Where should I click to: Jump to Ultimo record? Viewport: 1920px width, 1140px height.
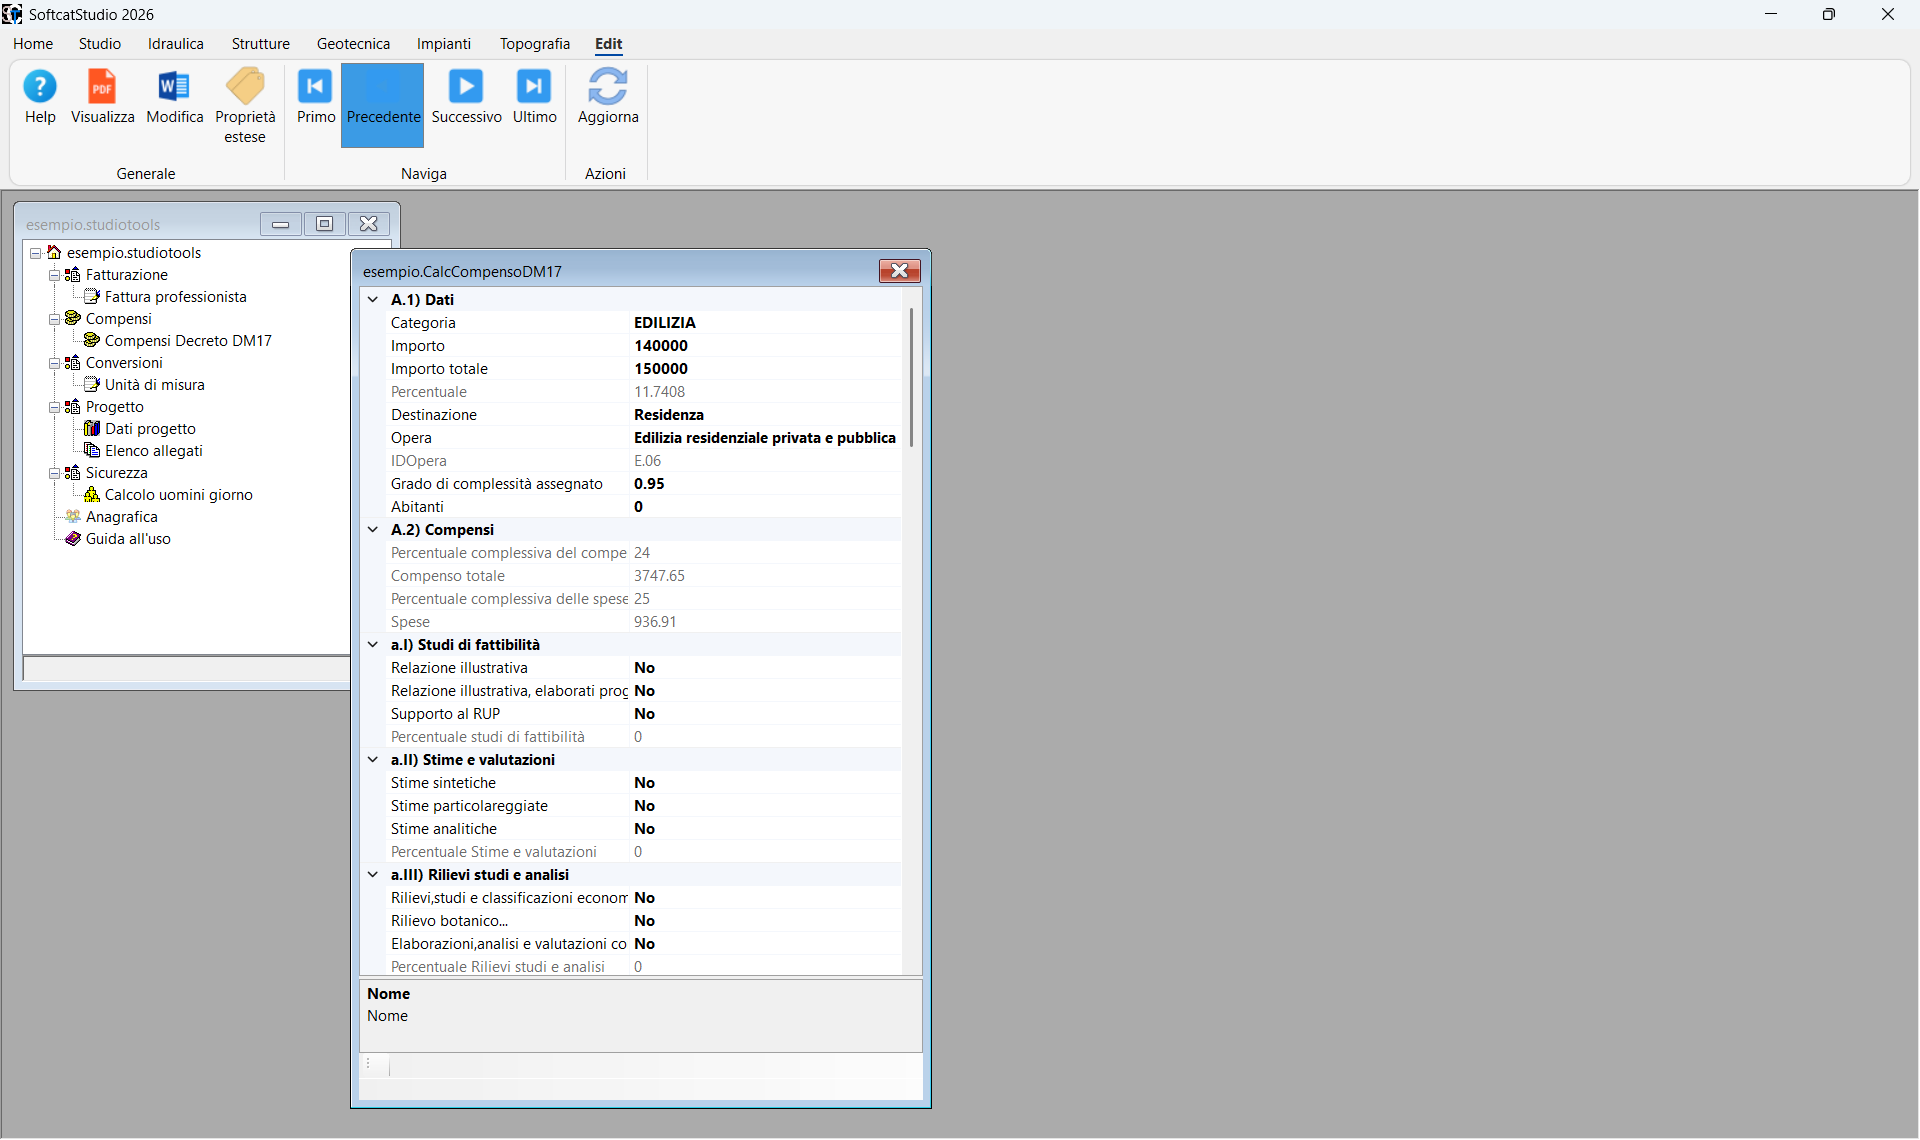[x=534, y=97]
